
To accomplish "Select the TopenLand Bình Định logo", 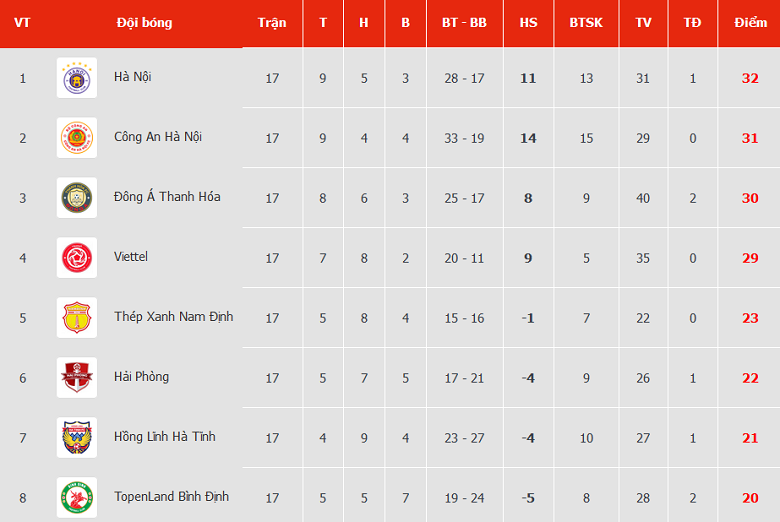I will (x=77, y=497).
